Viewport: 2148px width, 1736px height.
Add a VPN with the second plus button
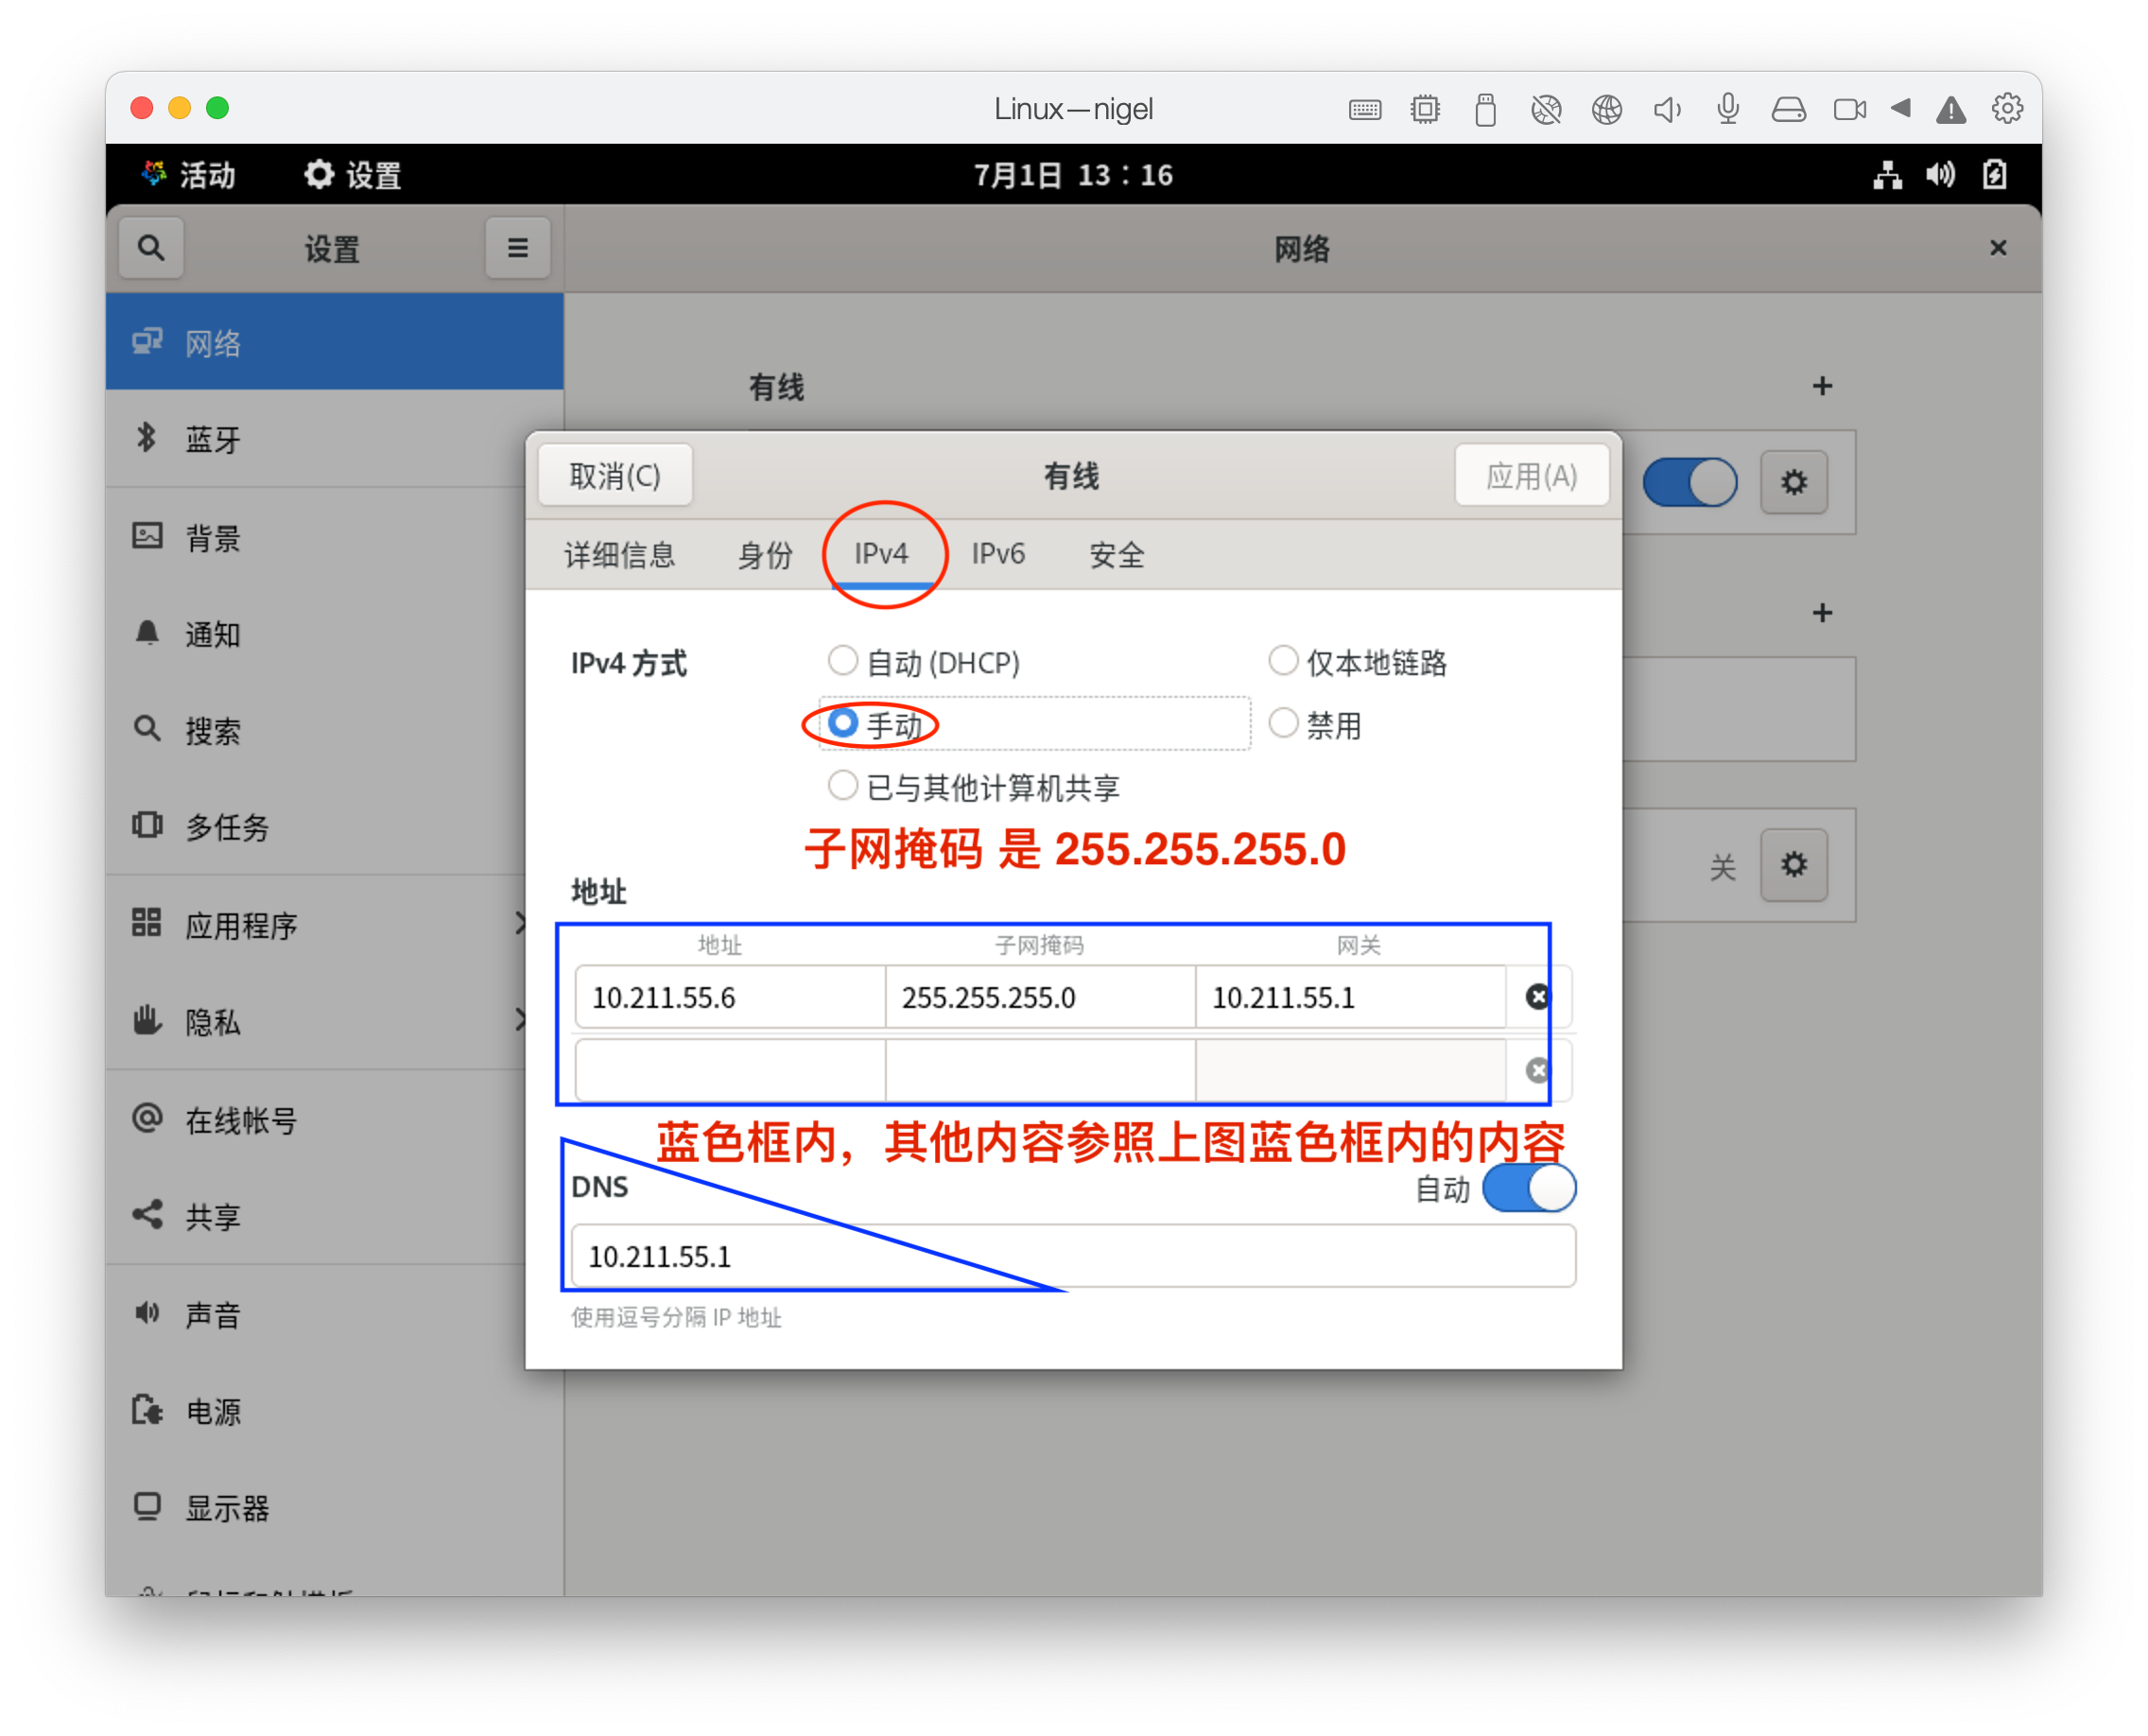[x=1821, y=612]
